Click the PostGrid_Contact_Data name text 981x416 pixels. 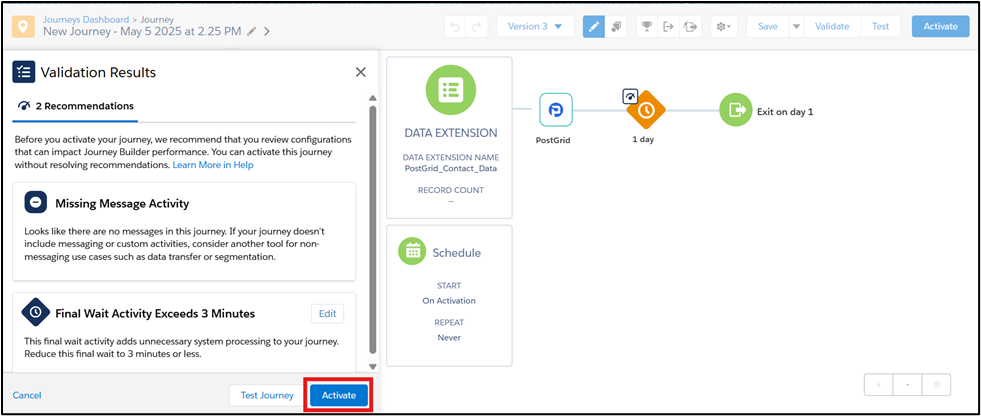(x=450, y=168)
